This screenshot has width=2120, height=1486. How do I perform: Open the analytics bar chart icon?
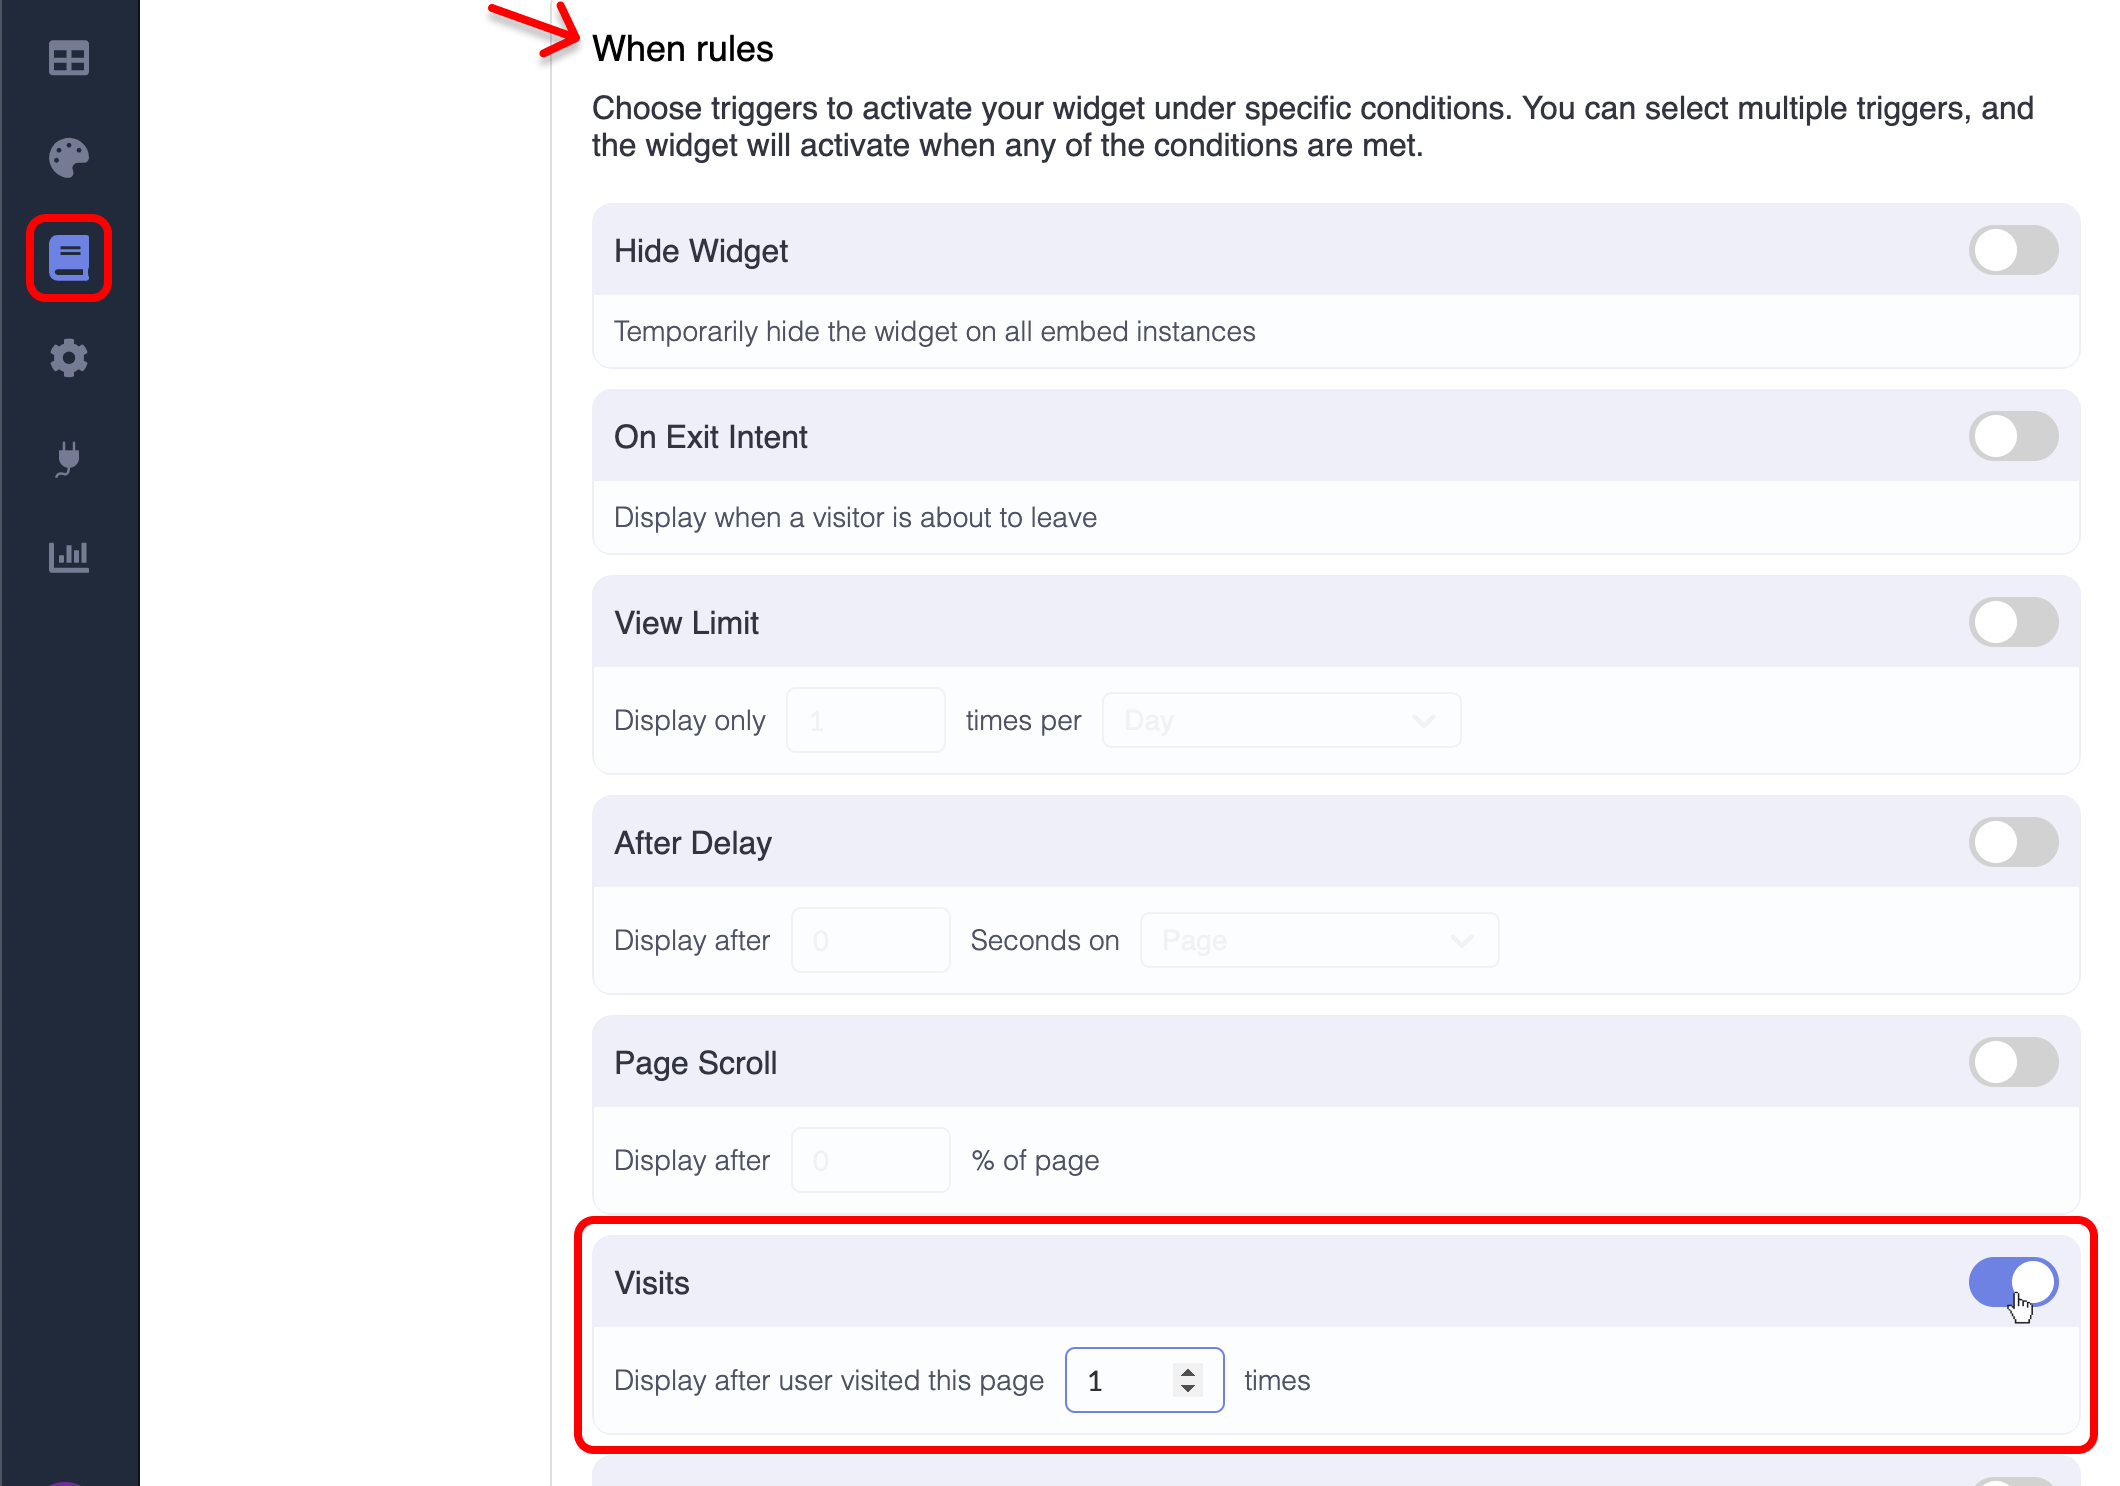point(69,556)
